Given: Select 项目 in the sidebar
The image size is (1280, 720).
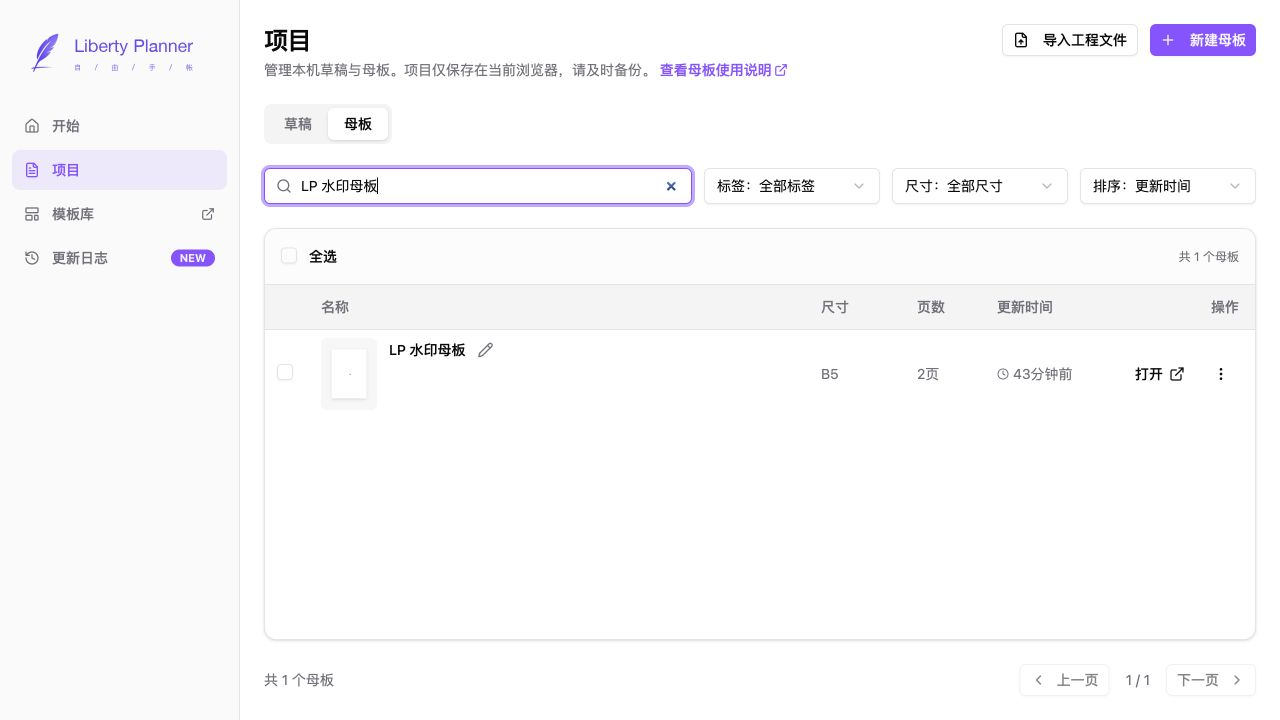Looking at the screenshot, I should pyautogui.click(x=119, y=170).
